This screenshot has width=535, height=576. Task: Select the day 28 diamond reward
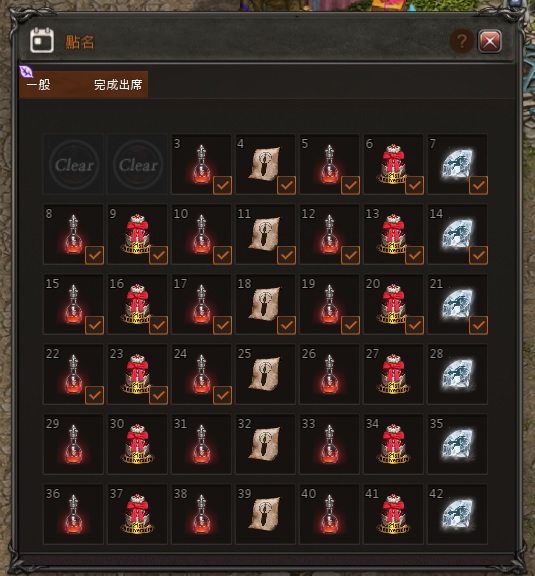click(x=457, y=374)
